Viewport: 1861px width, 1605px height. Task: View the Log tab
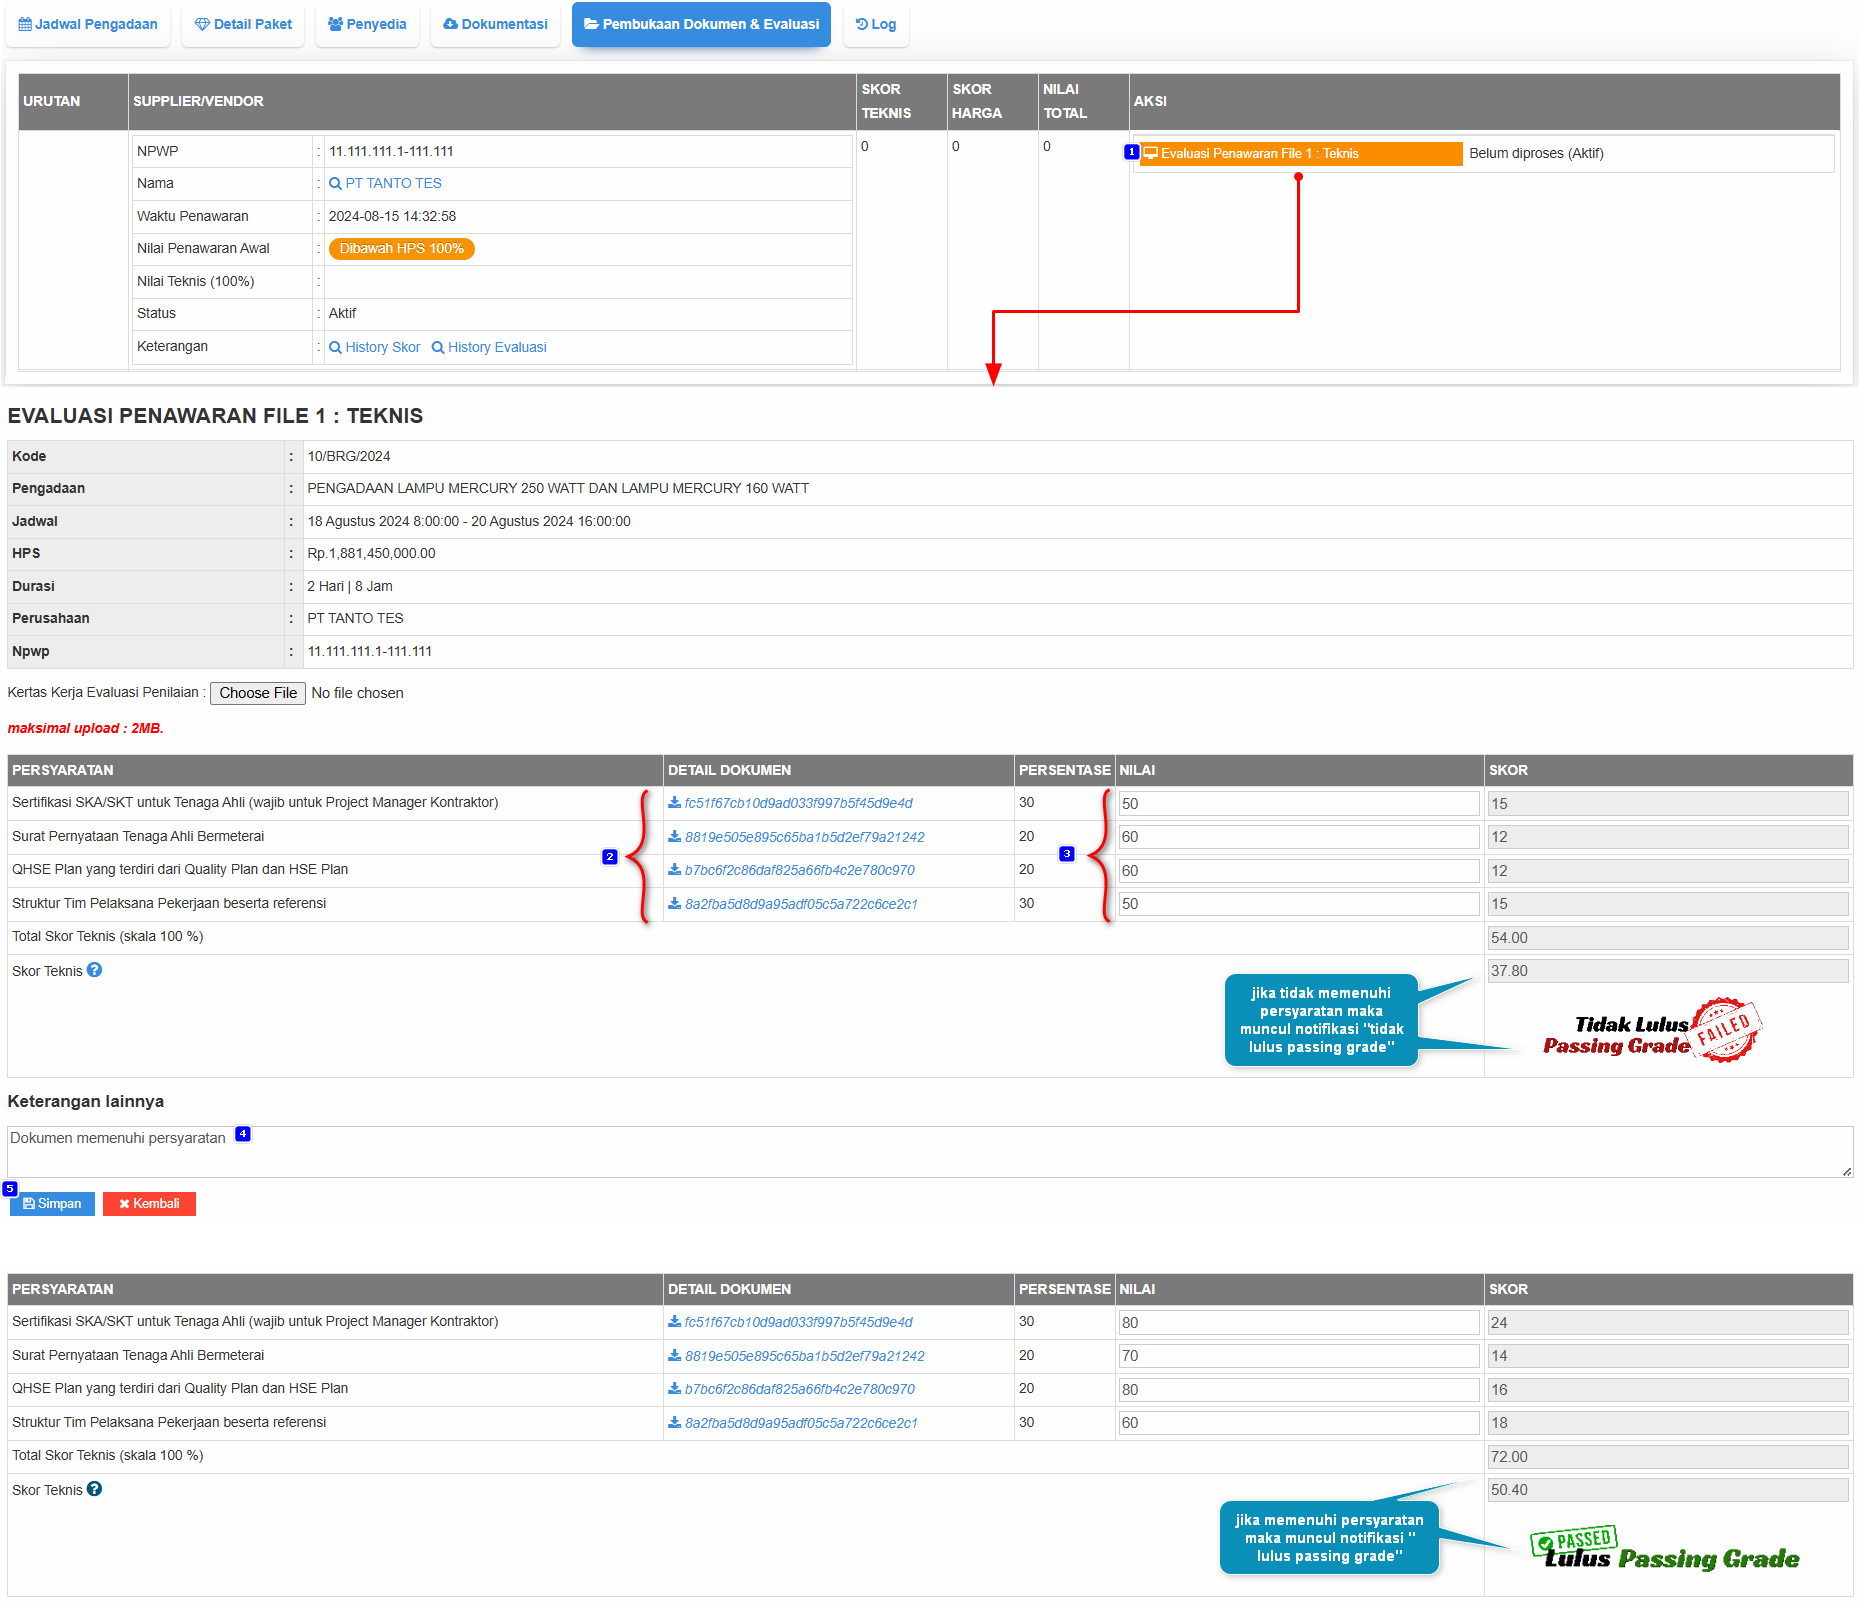876,24
